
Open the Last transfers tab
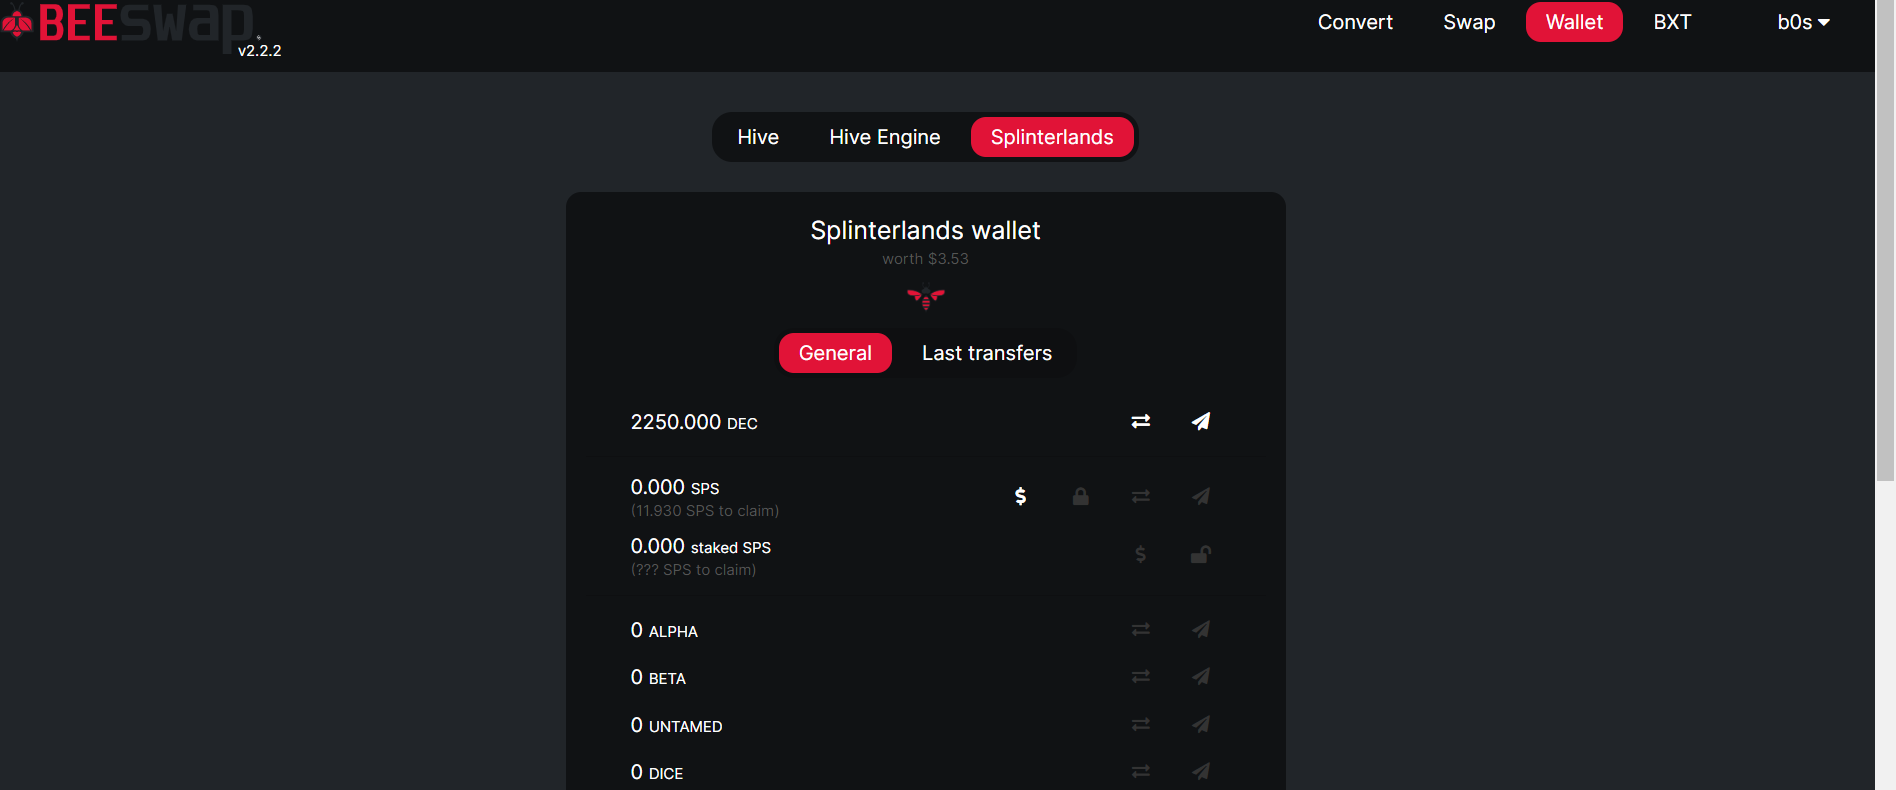[x=987, y=353]
